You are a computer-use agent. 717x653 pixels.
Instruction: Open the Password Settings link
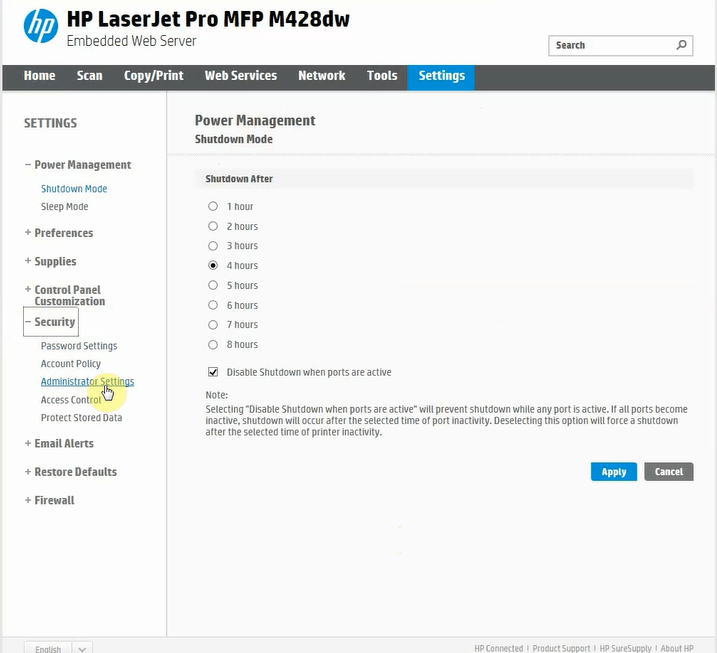pyautogui.click(x=79, y=346)
